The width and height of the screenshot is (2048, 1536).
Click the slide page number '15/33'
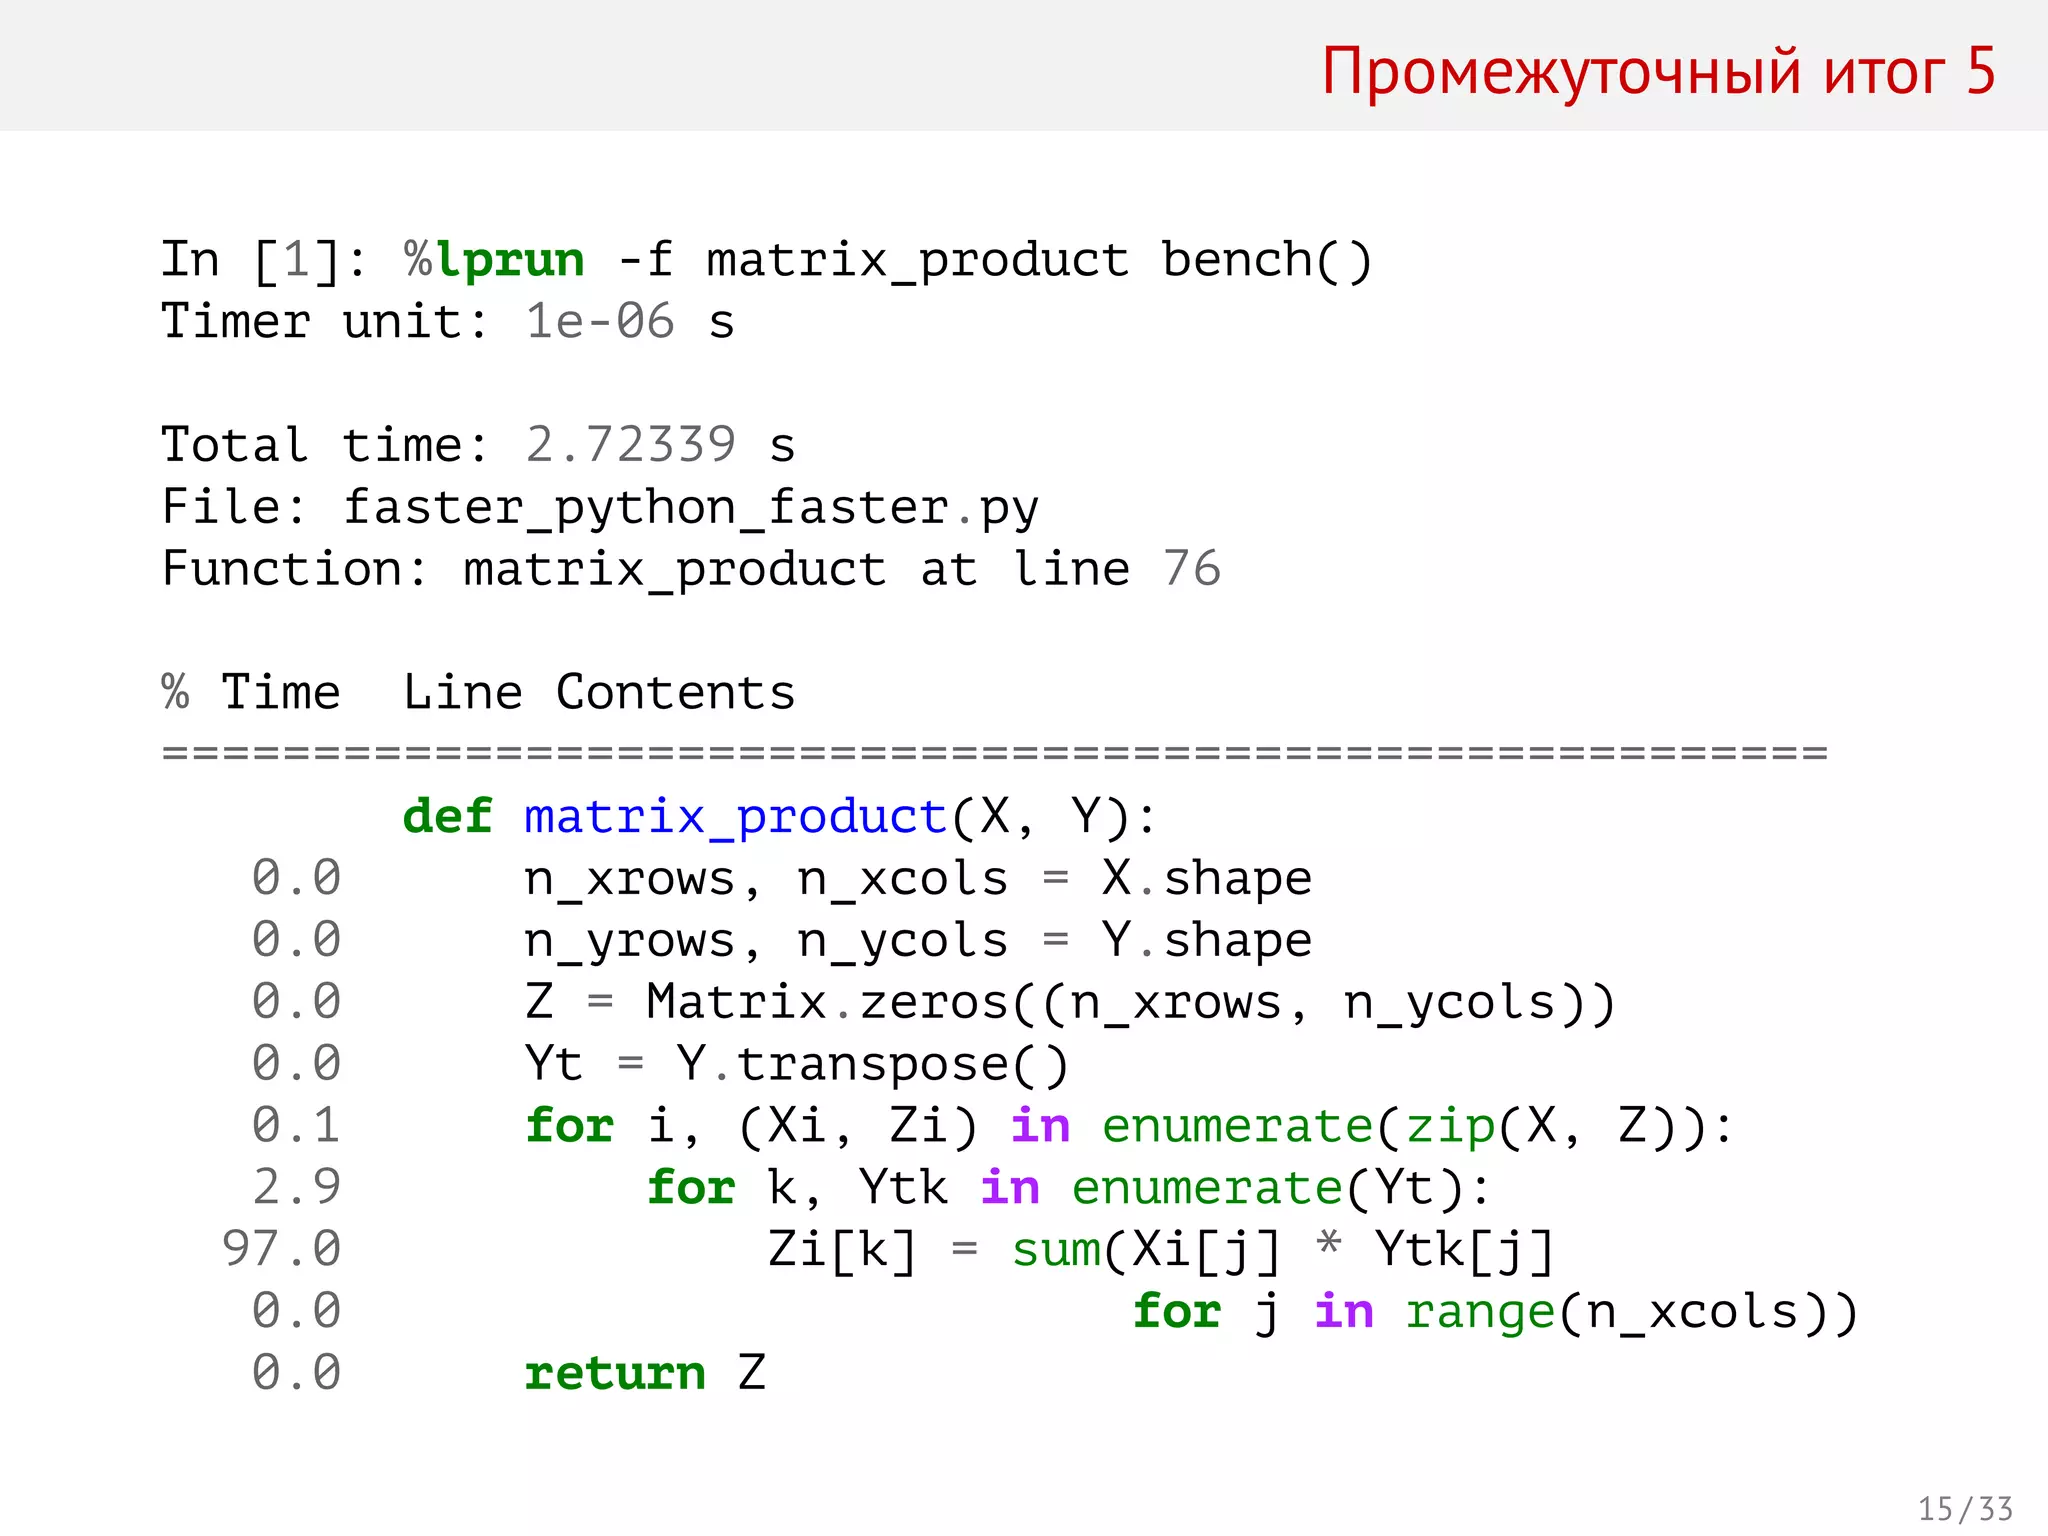[x=1965, y=1508]
